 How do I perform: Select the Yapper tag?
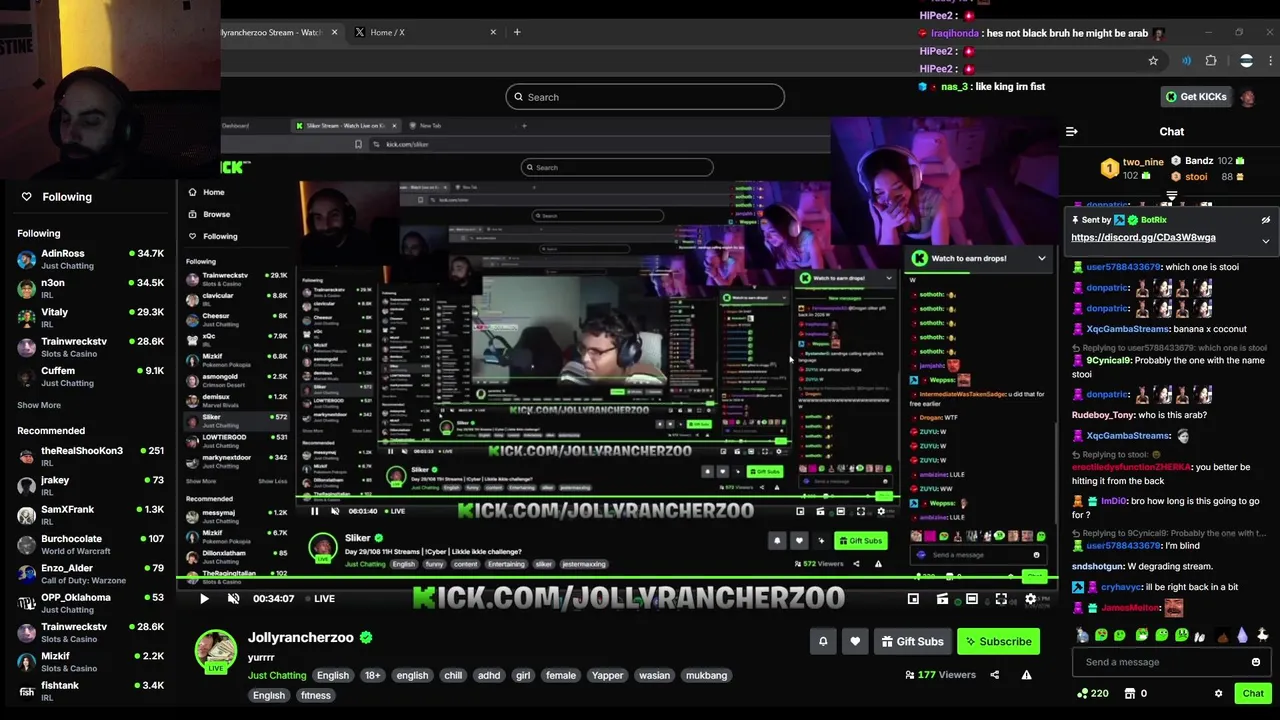point(607,675)
